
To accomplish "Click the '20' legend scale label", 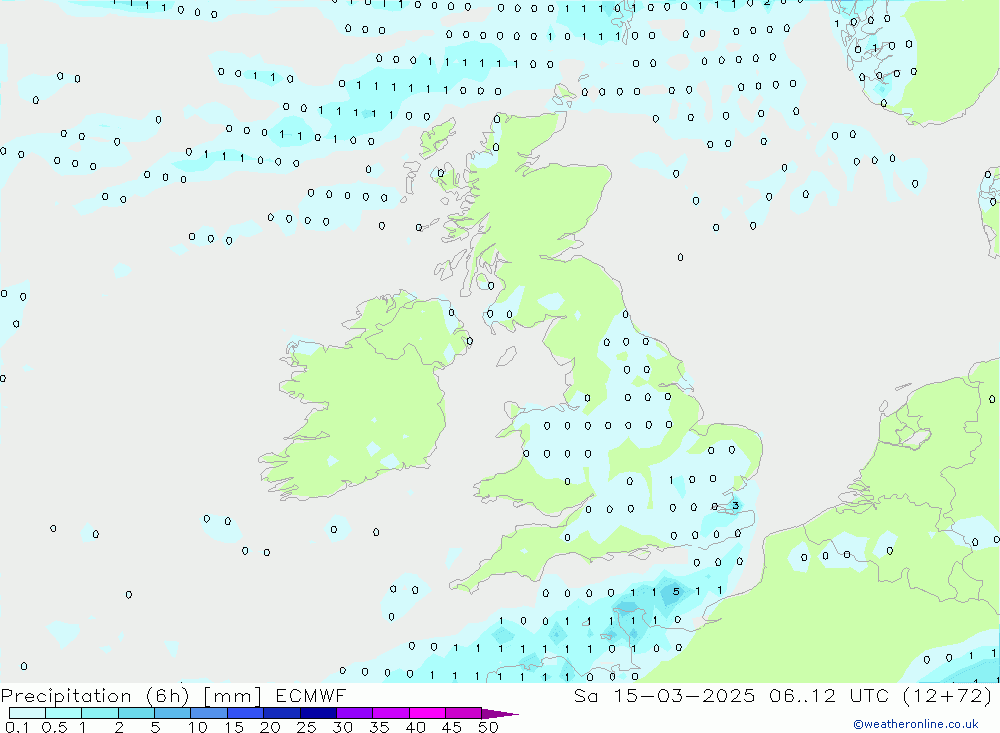I will pyautogui.click(x=270, y=727).
